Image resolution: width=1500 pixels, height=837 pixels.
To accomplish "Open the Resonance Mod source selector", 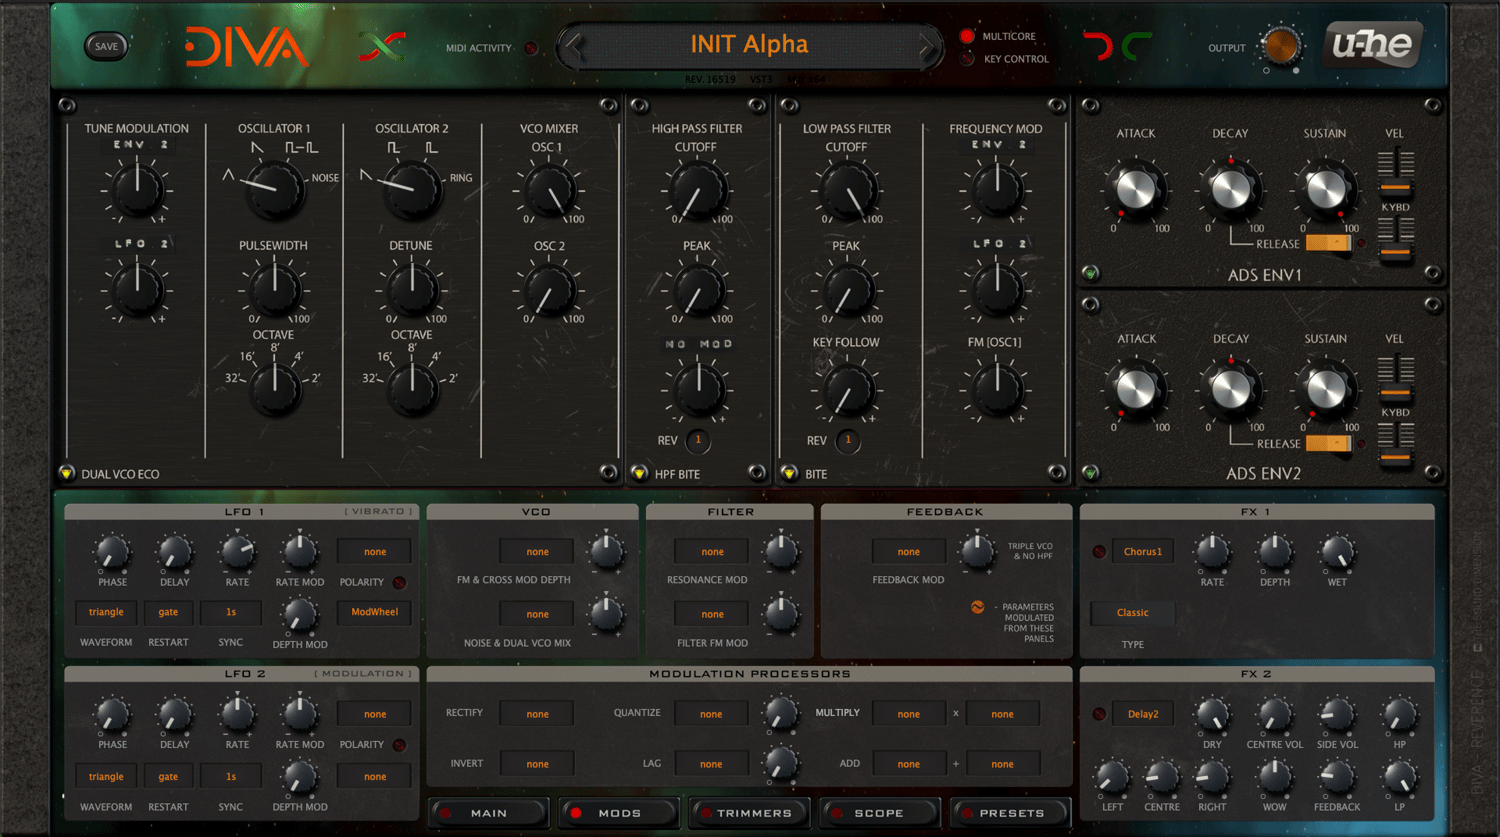I will [713, 552].
